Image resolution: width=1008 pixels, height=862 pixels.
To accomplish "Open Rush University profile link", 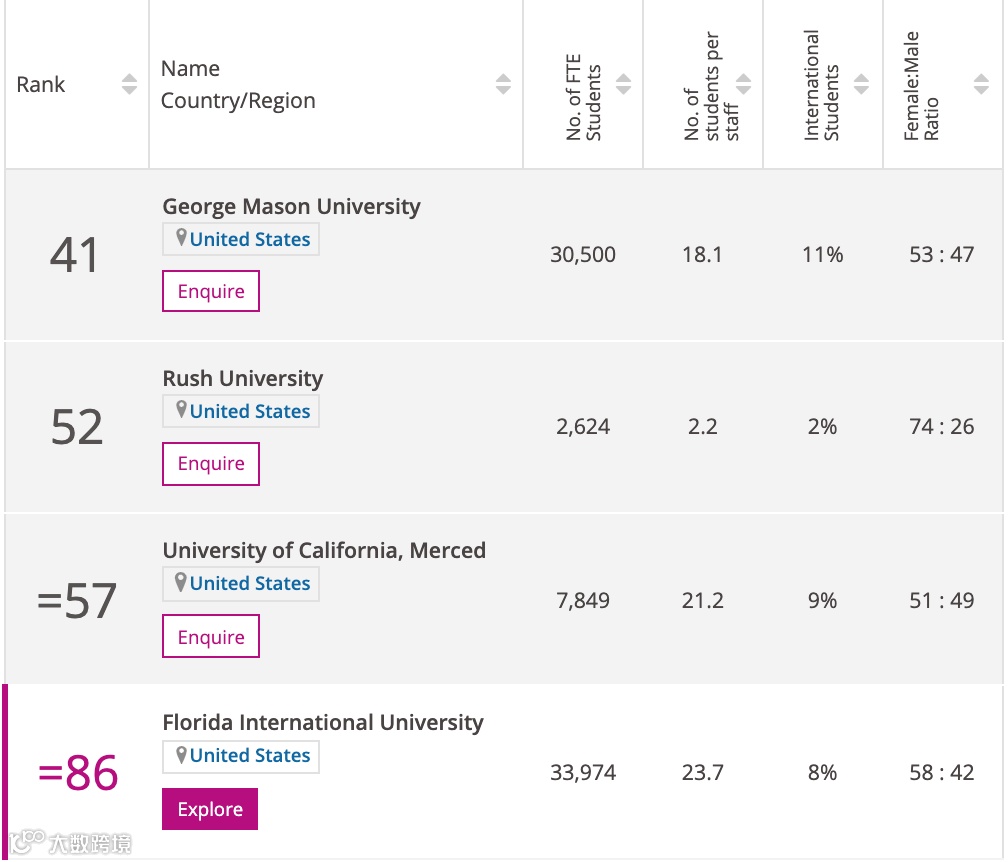I will [243, 379].
